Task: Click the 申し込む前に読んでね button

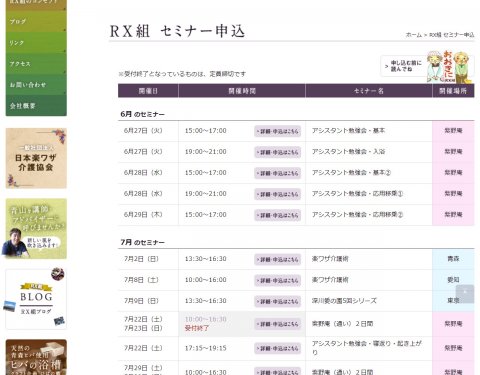Action: tap(403, 66)
